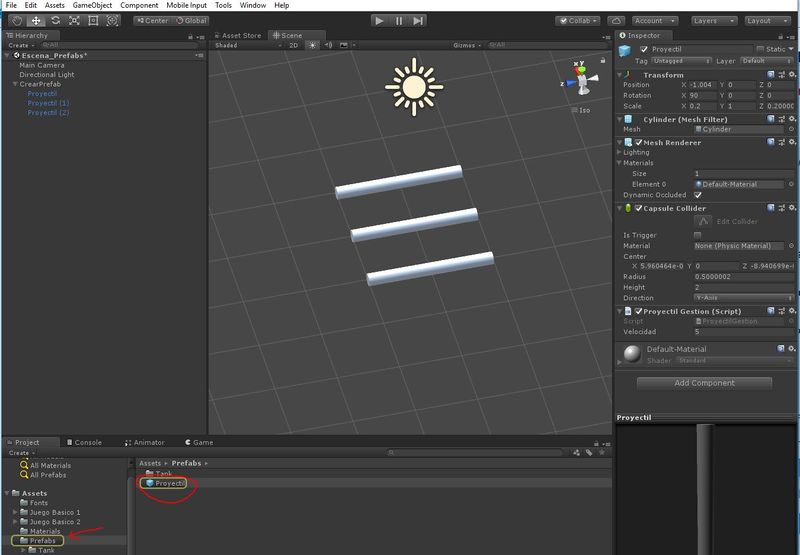Toggle Proyectil object active checkbox
Viewport: 800px width, 555px height.
(x=644, y=49)
